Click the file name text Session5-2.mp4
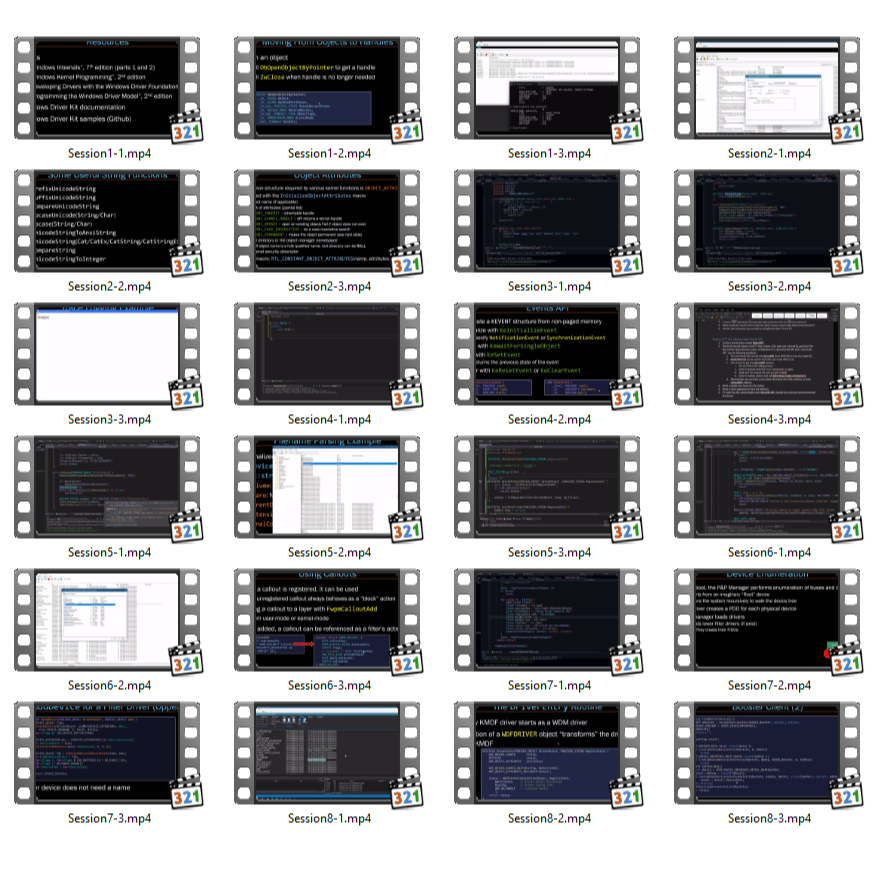Screen dimensions: 876x876 (x=330, y=553)
